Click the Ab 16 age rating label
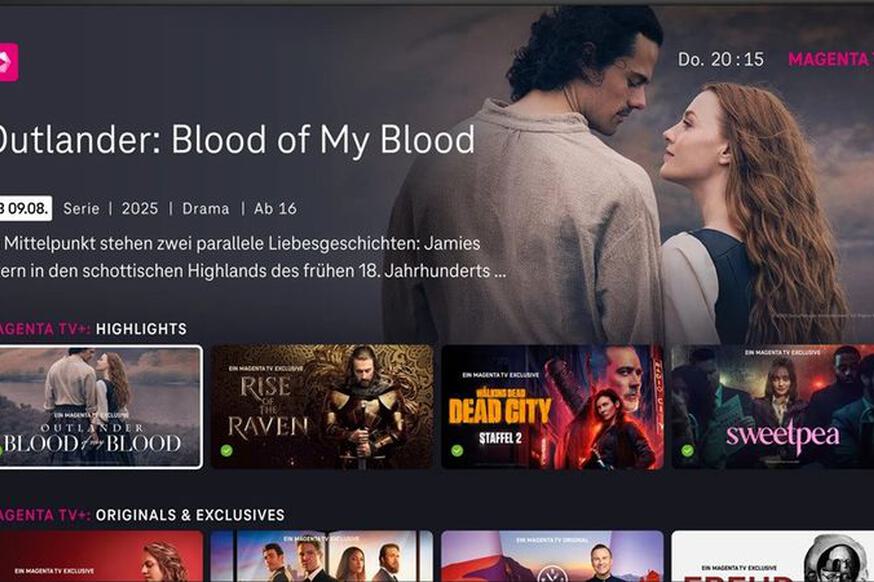This screenshot has height=582, width=874. click(275, 208)
